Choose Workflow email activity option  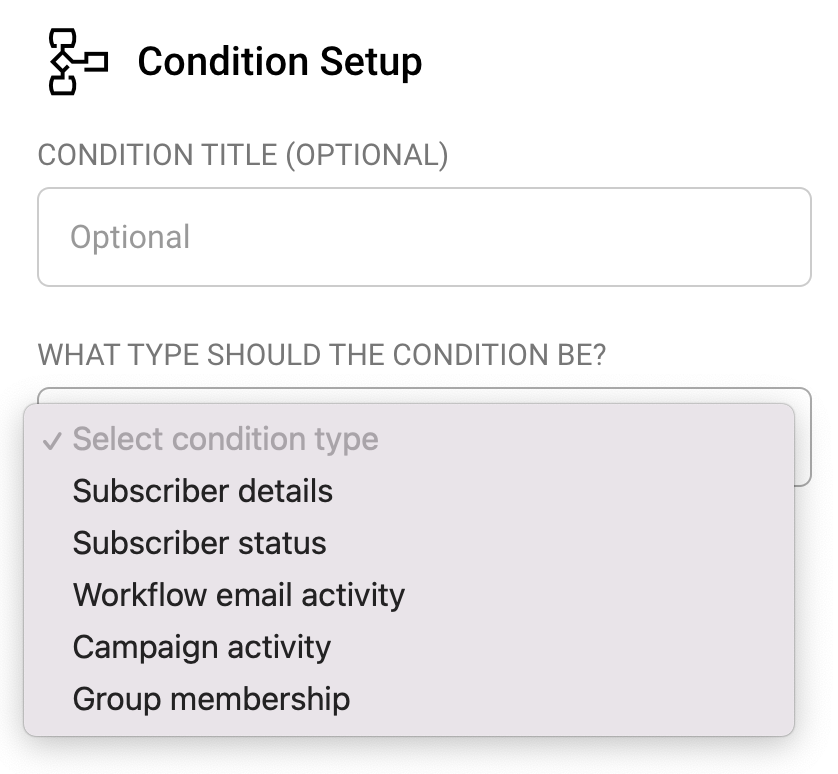239,595
